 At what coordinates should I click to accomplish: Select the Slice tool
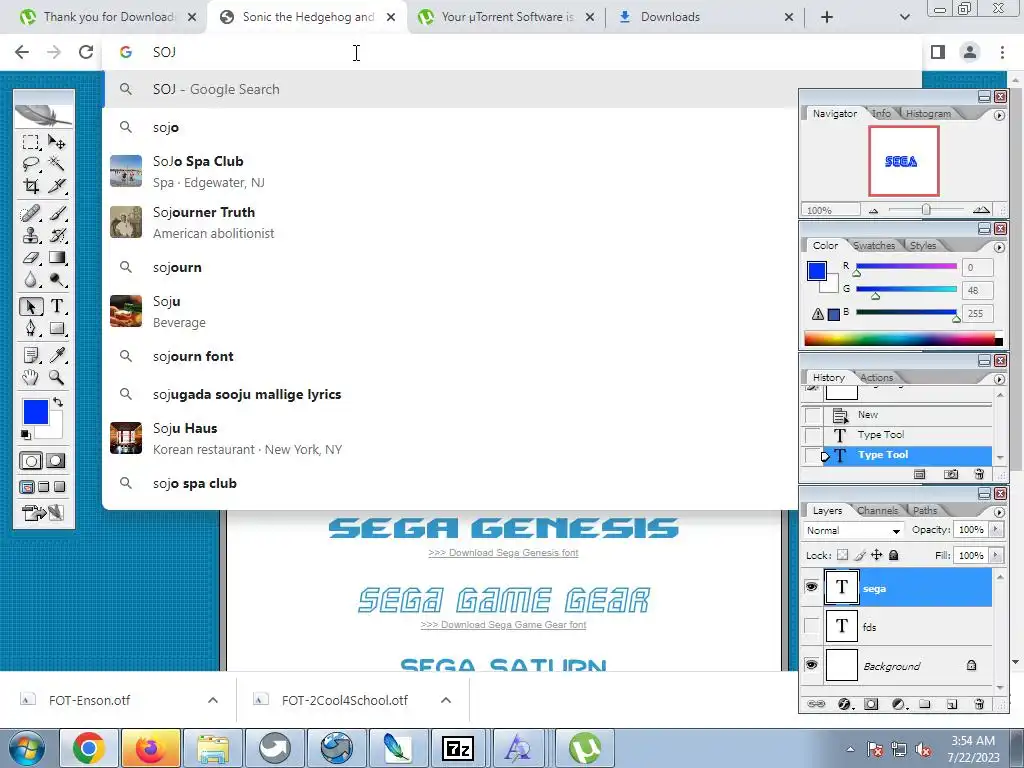tap(57, 186)
